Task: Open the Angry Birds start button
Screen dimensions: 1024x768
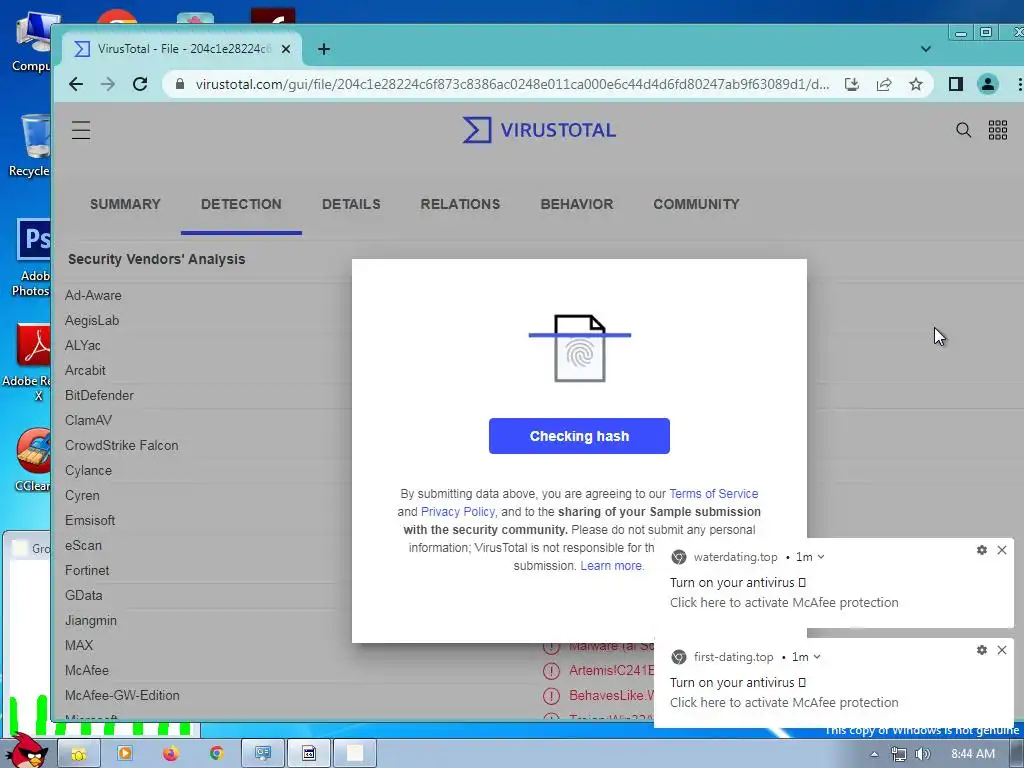Action: click(27, 751)
